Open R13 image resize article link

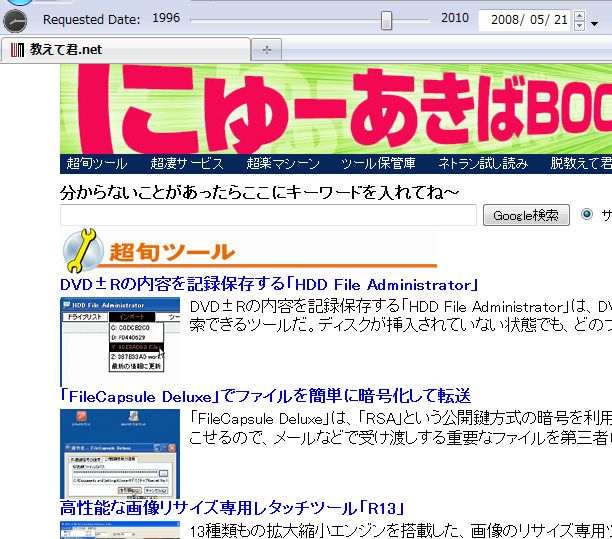(x=232, y=508)
